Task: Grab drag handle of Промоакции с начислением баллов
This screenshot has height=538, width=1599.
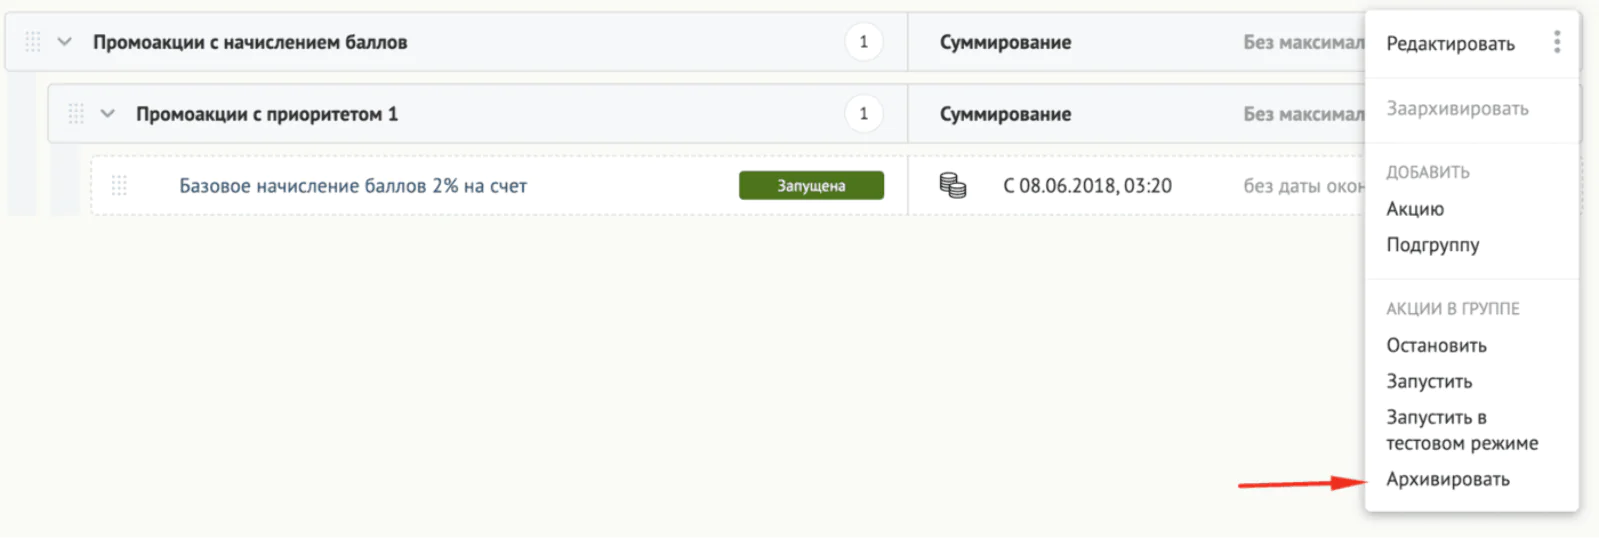Action: point(33,42)
